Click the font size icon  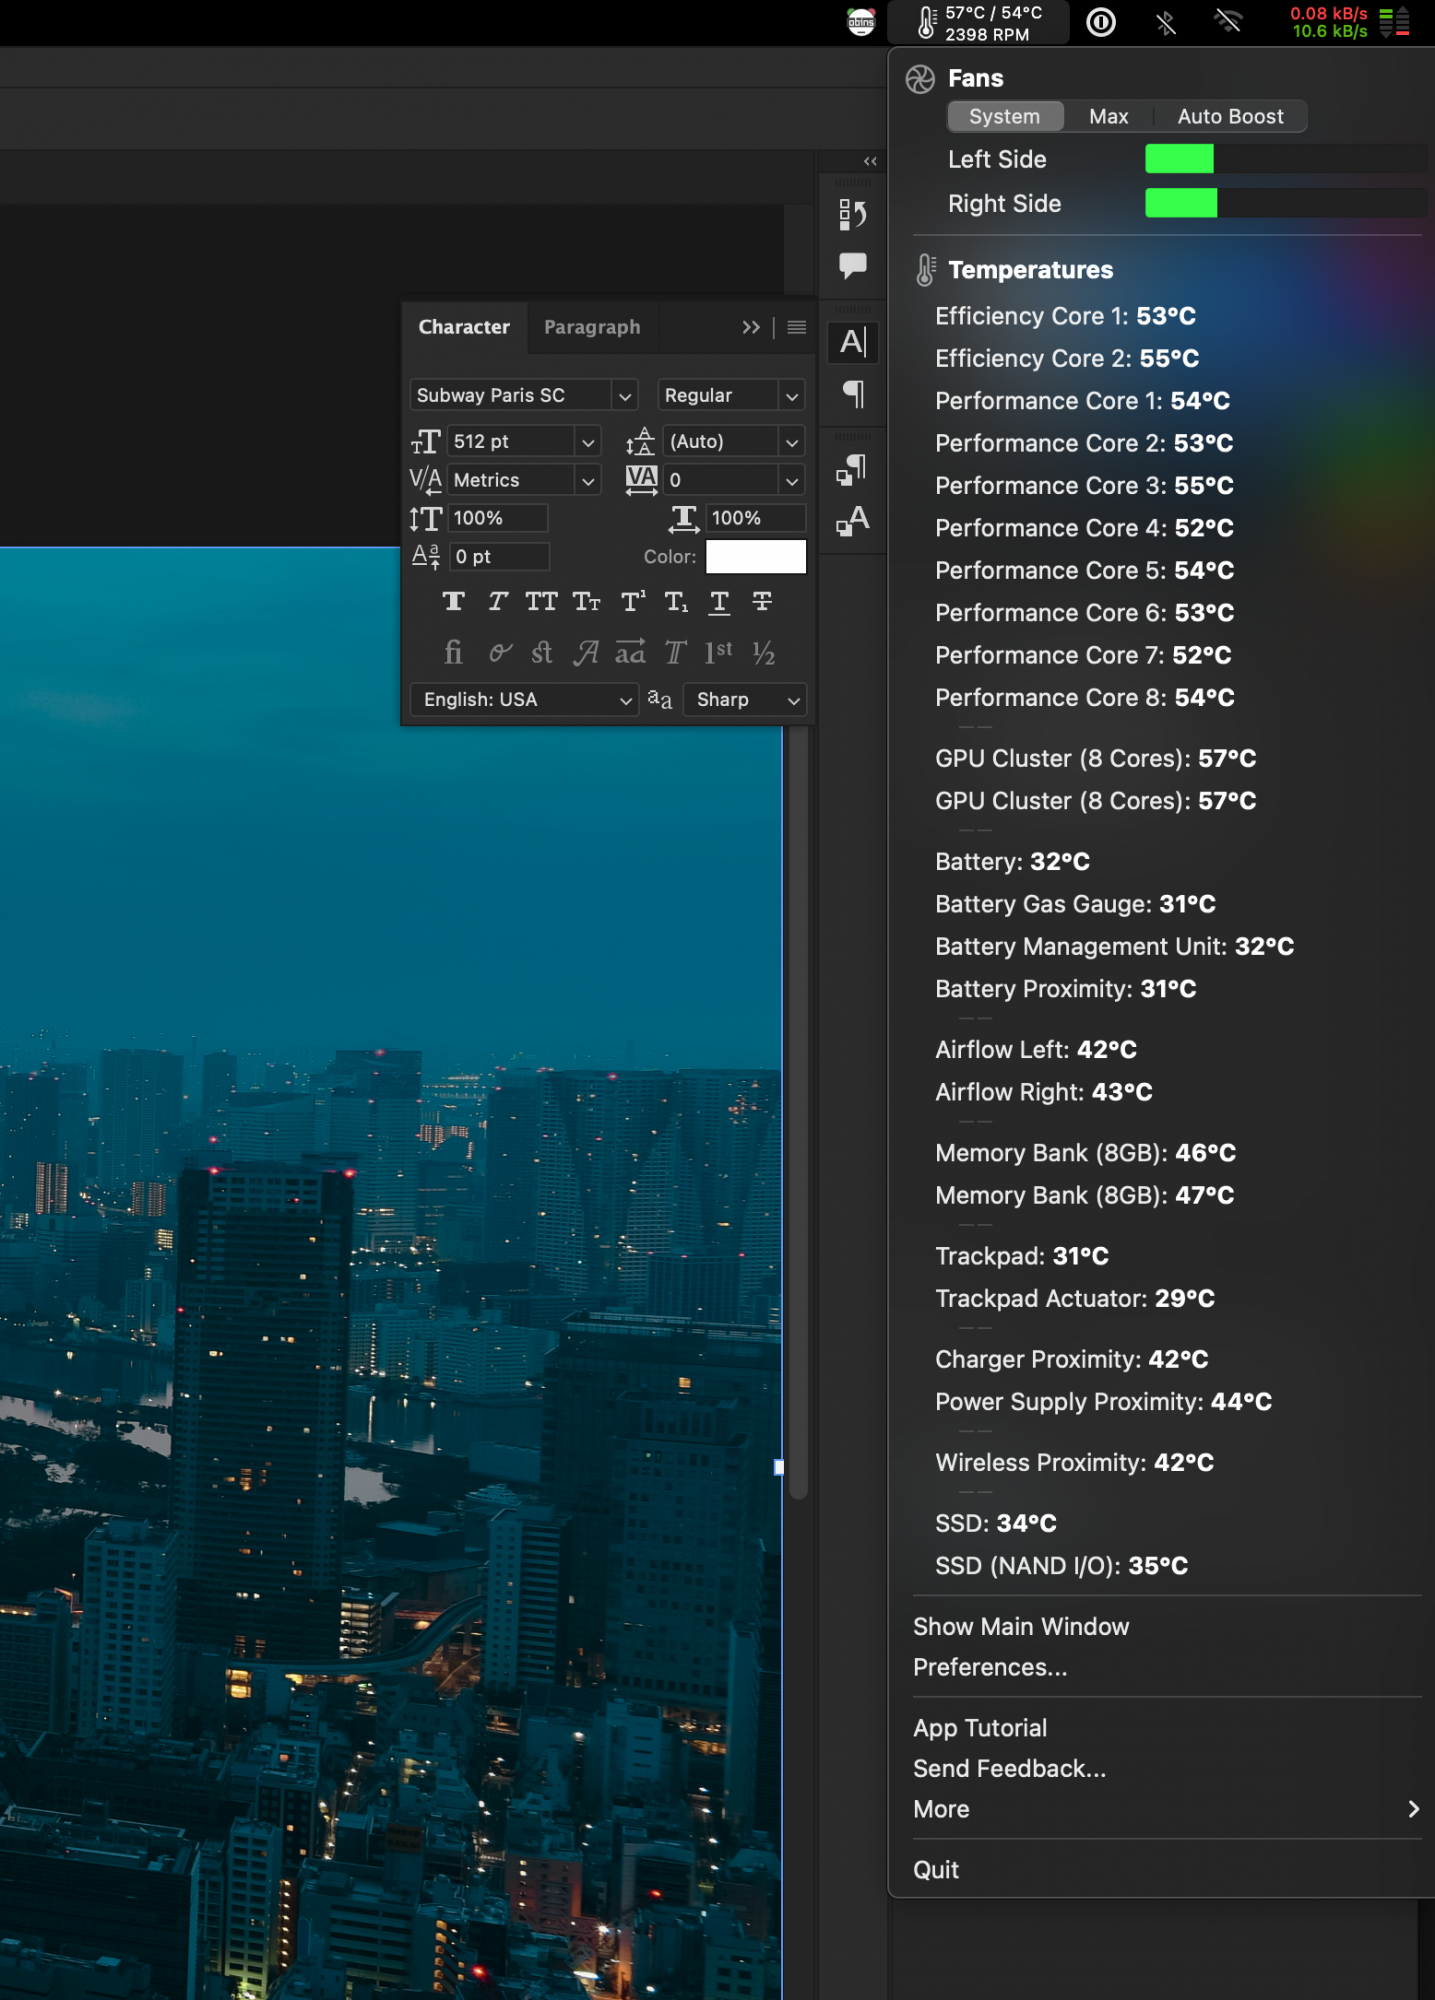(x=426, y=441)
